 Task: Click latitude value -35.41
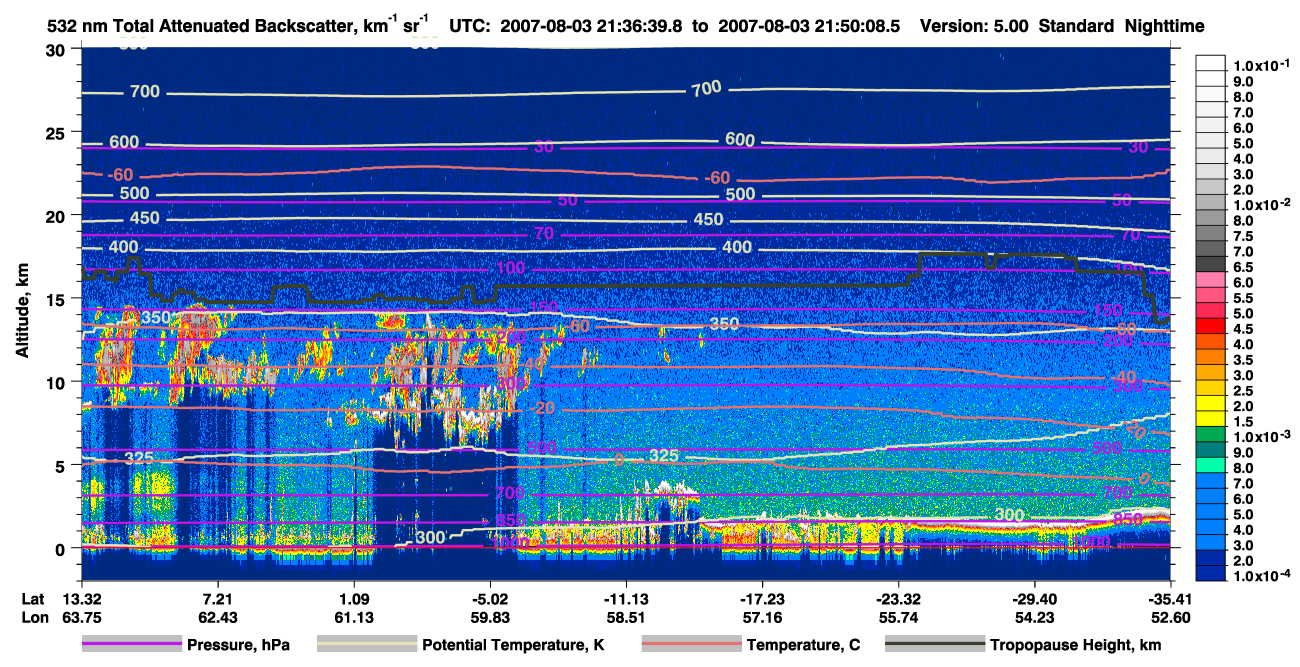(1171, 599)
